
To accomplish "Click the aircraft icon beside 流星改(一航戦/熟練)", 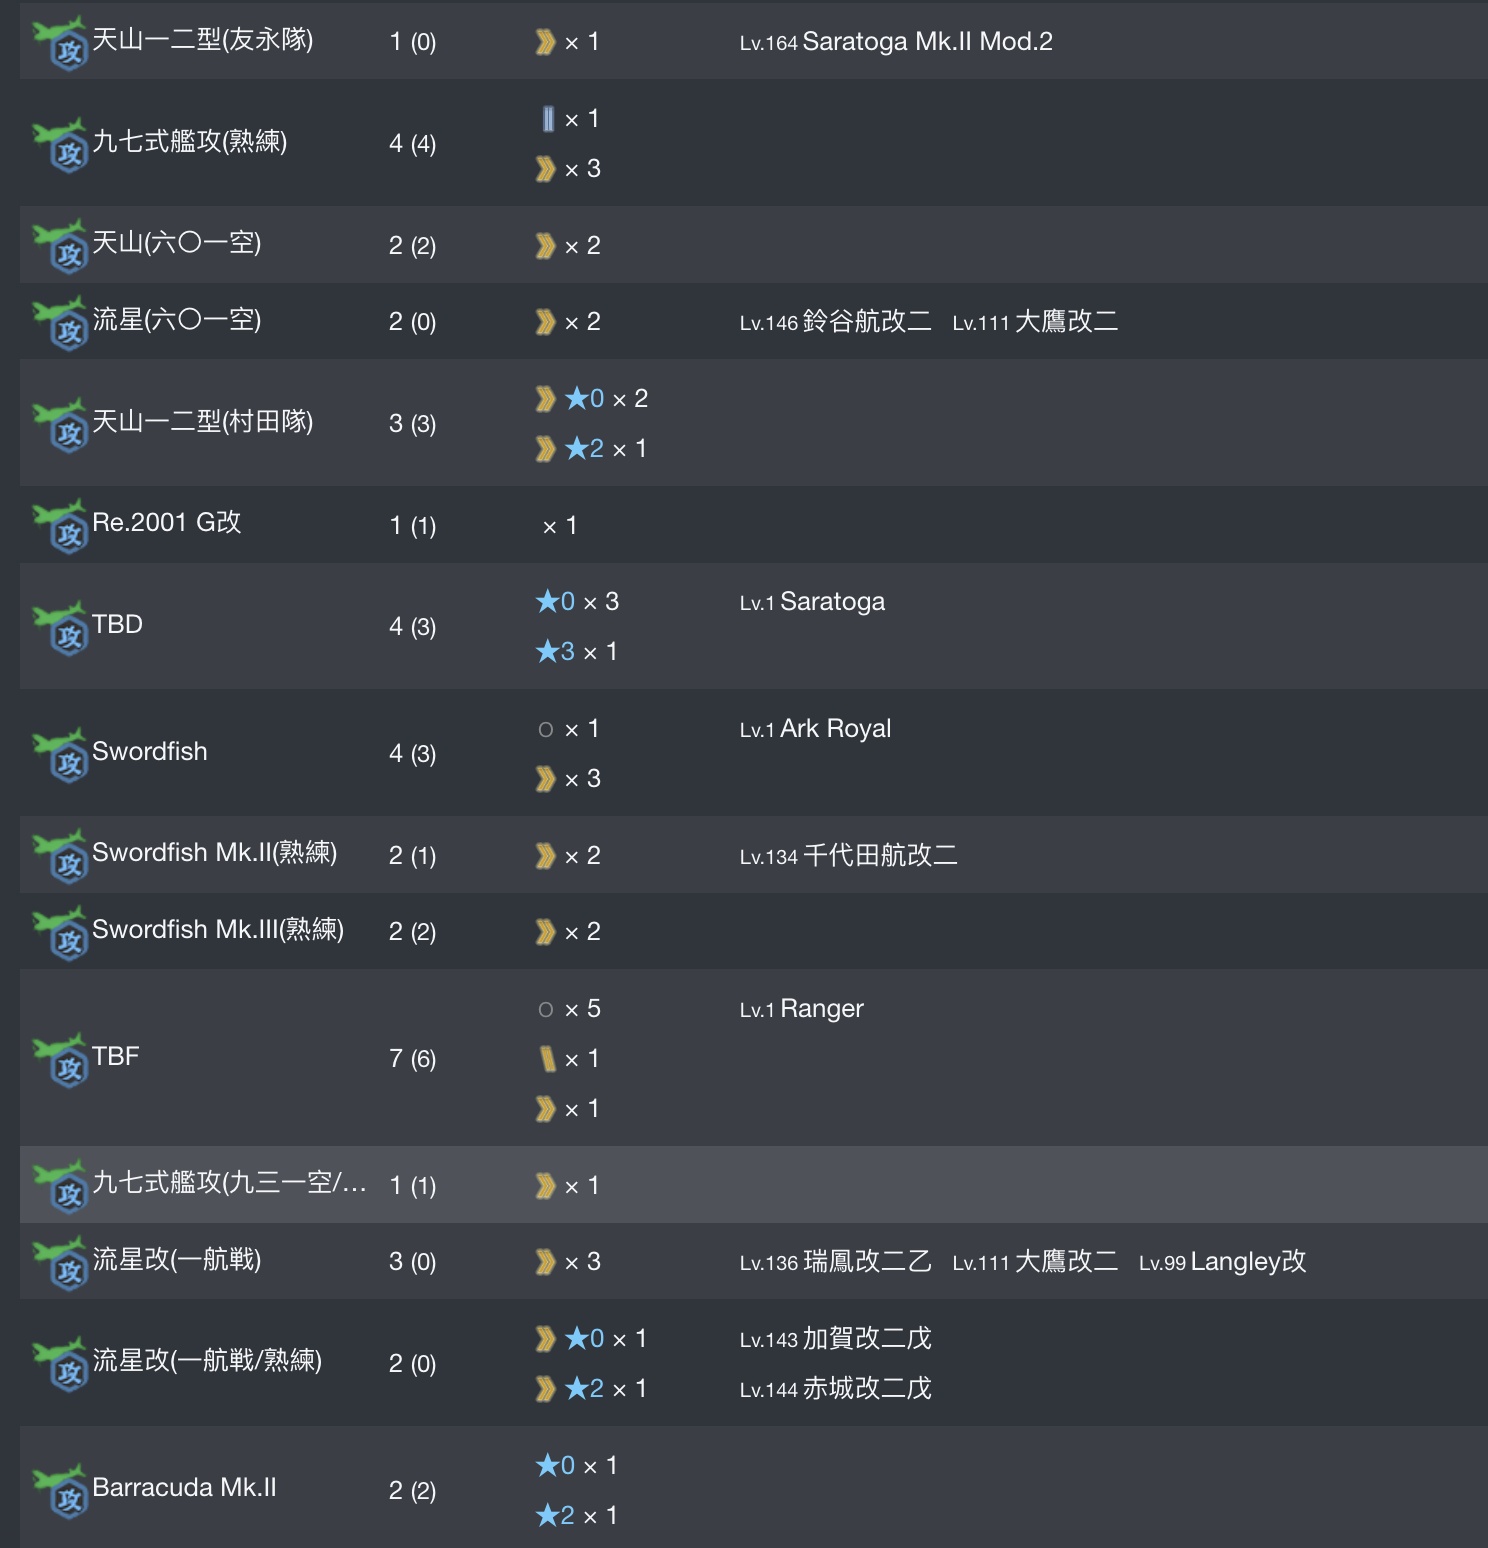I will 60,1363.
